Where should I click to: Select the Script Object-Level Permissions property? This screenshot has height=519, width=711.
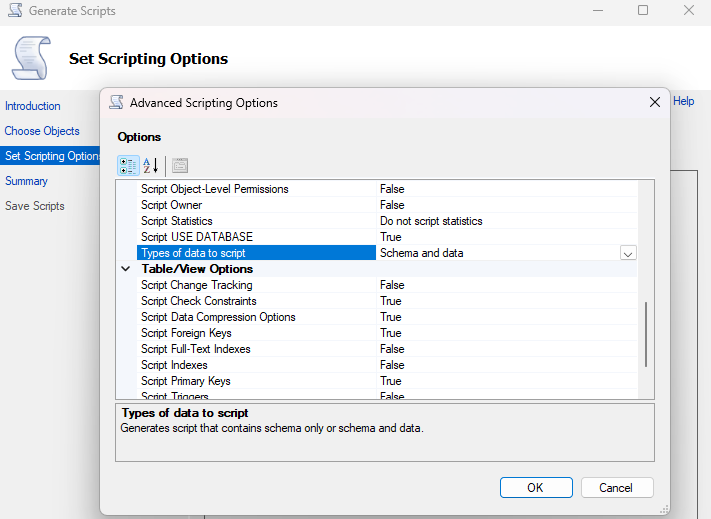(x=256, y=189)
